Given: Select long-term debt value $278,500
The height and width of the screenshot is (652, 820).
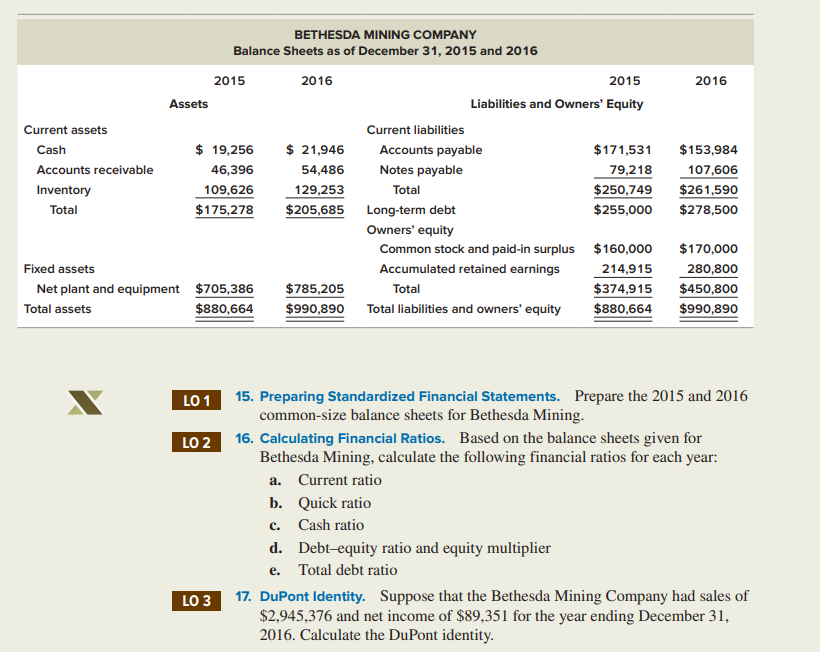Looking at the screenshot, I should click(x=709, y=210).
